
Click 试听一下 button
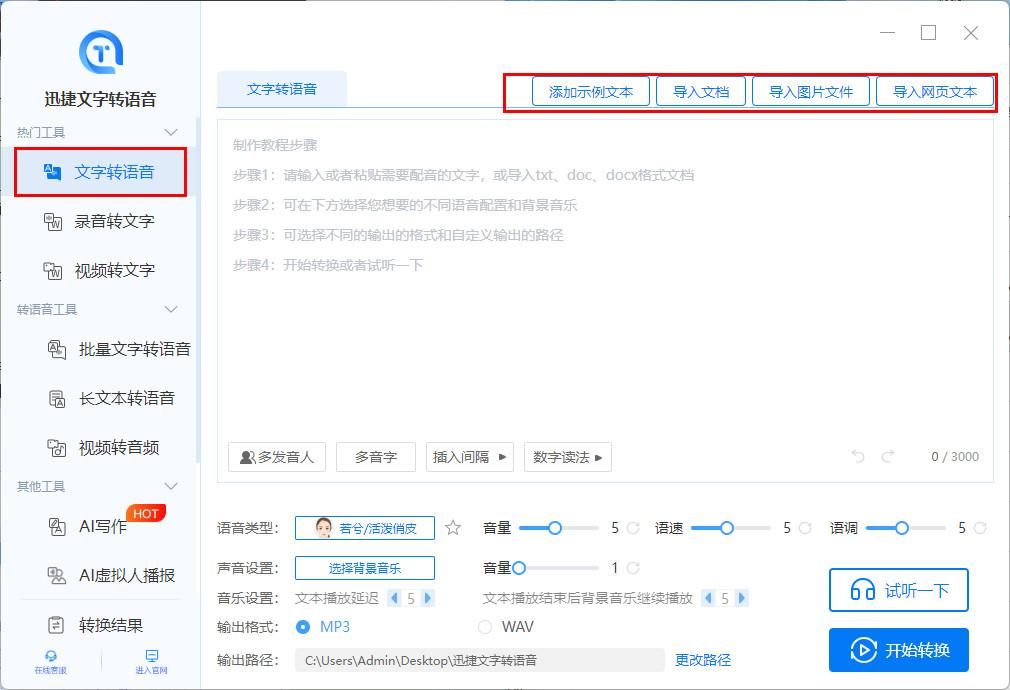[899, 589]
